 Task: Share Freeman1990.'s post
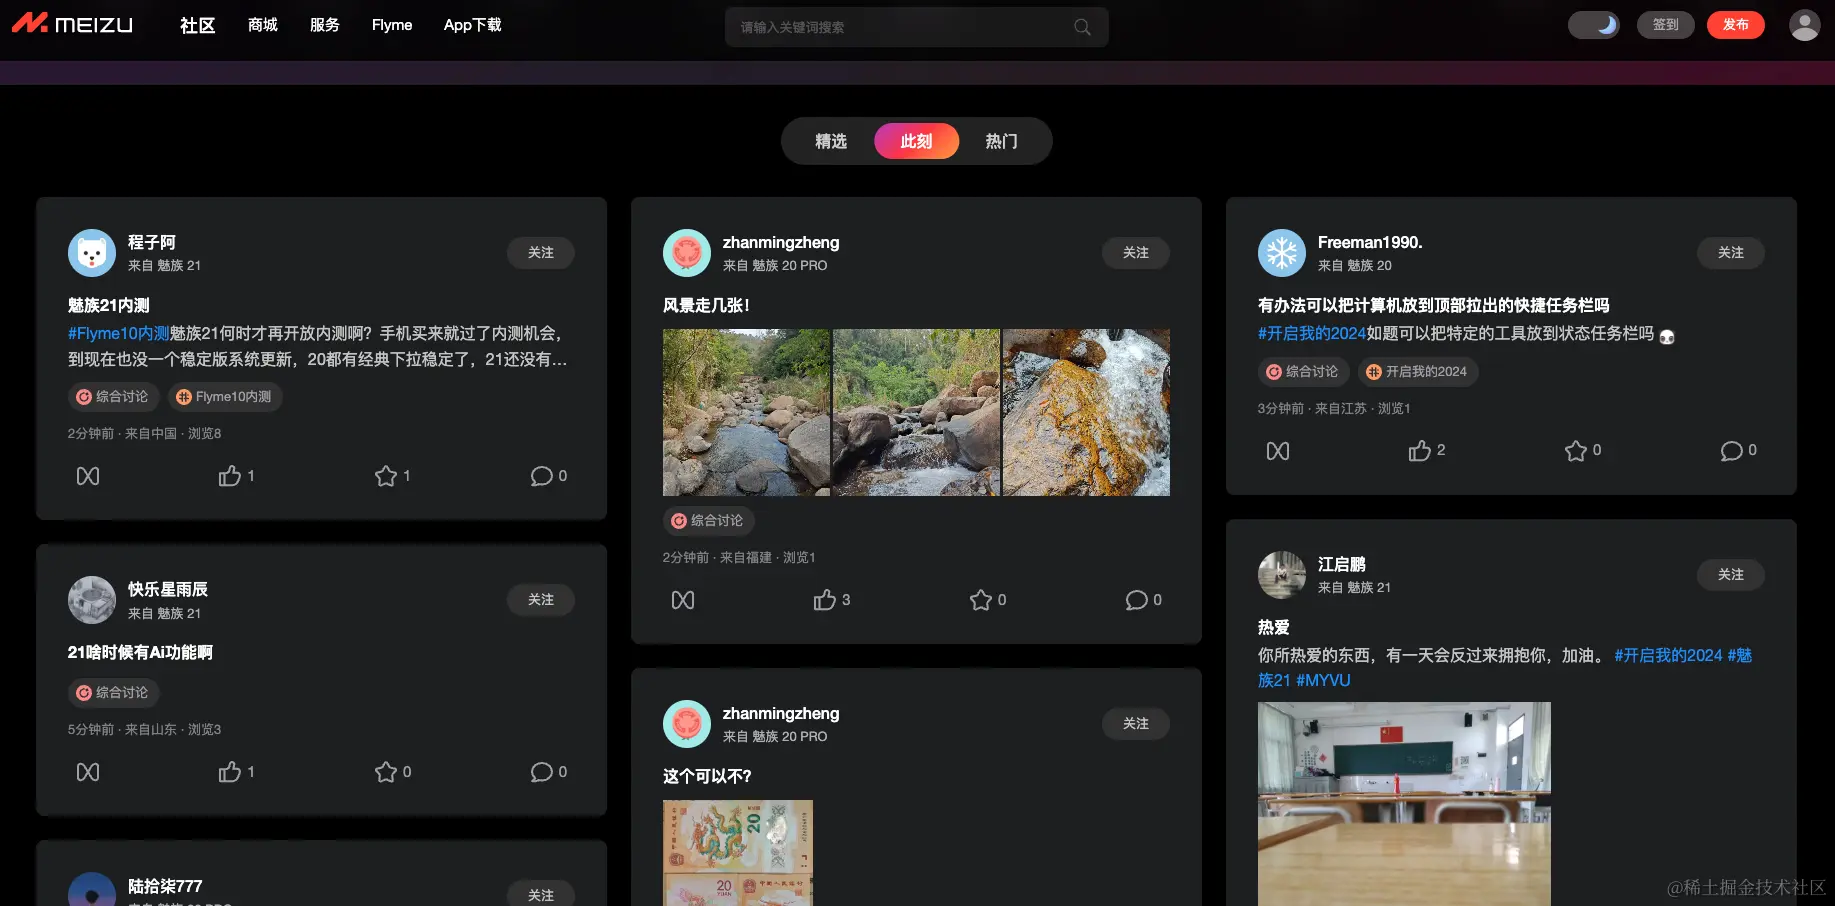pyautogui.click(x=1278, y=451)
